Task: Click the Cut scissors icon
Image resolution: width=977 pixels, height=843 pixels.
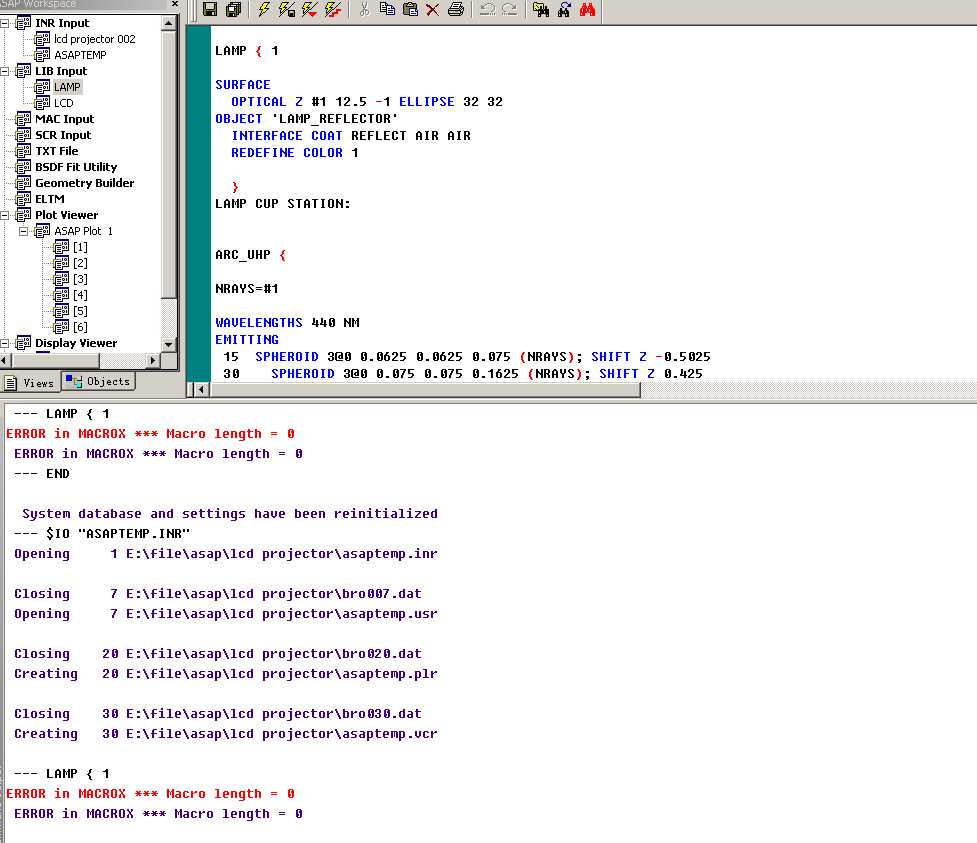Action: coord(365,9)
